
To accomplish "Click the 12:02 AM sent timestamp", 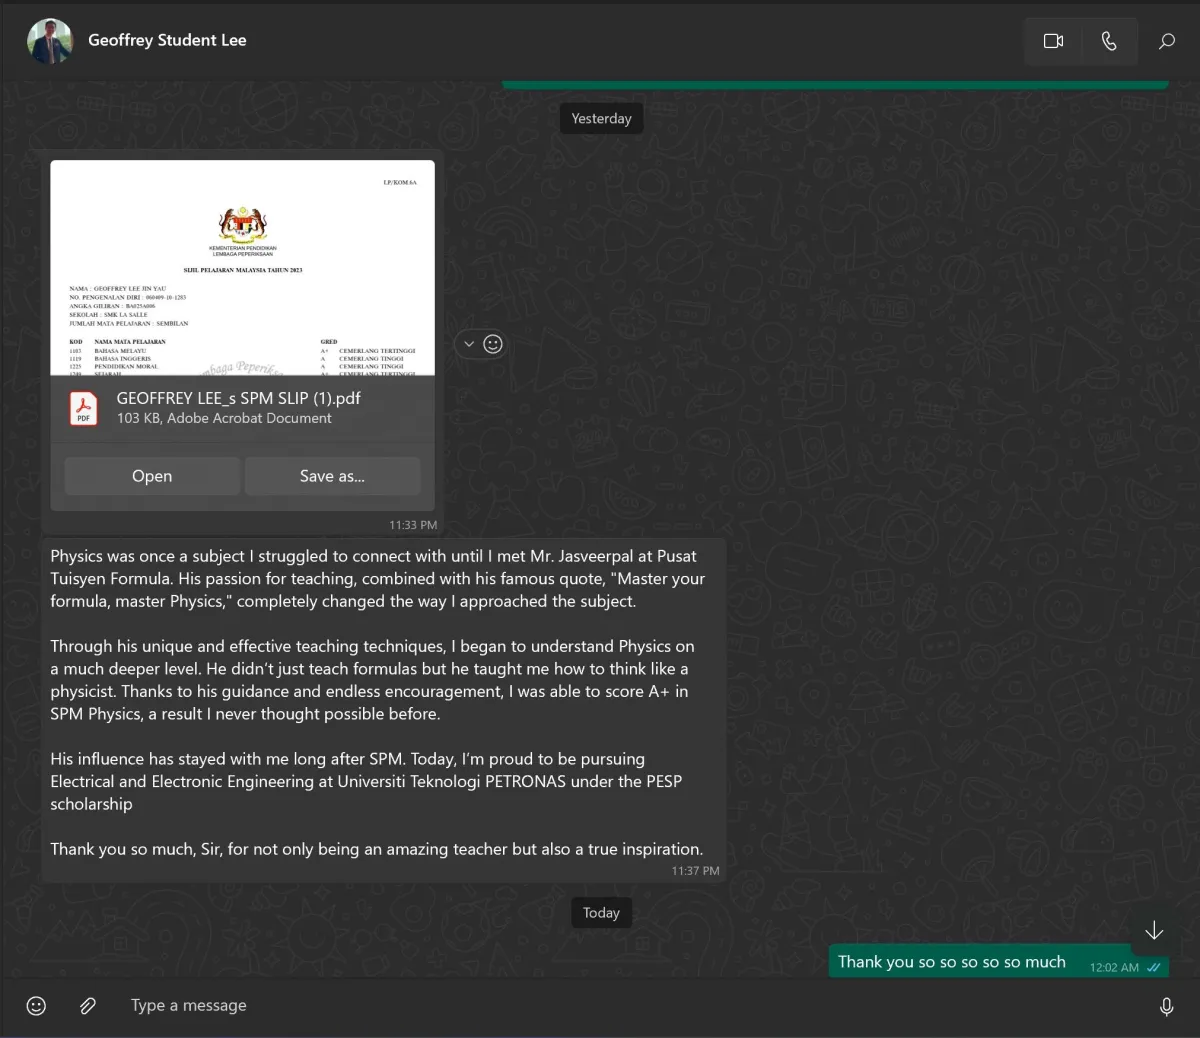I will coord(1114,968).
